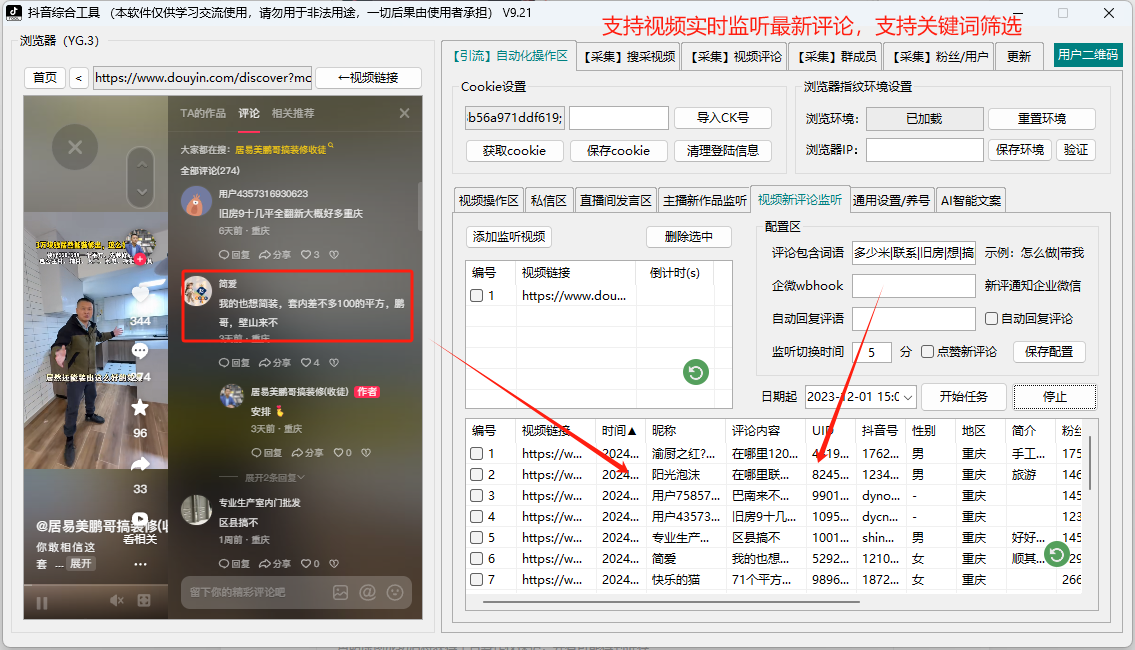The image size is (1135, 650).
Task: Click the image icon in the comment input
Action: [x=341, y=593]
